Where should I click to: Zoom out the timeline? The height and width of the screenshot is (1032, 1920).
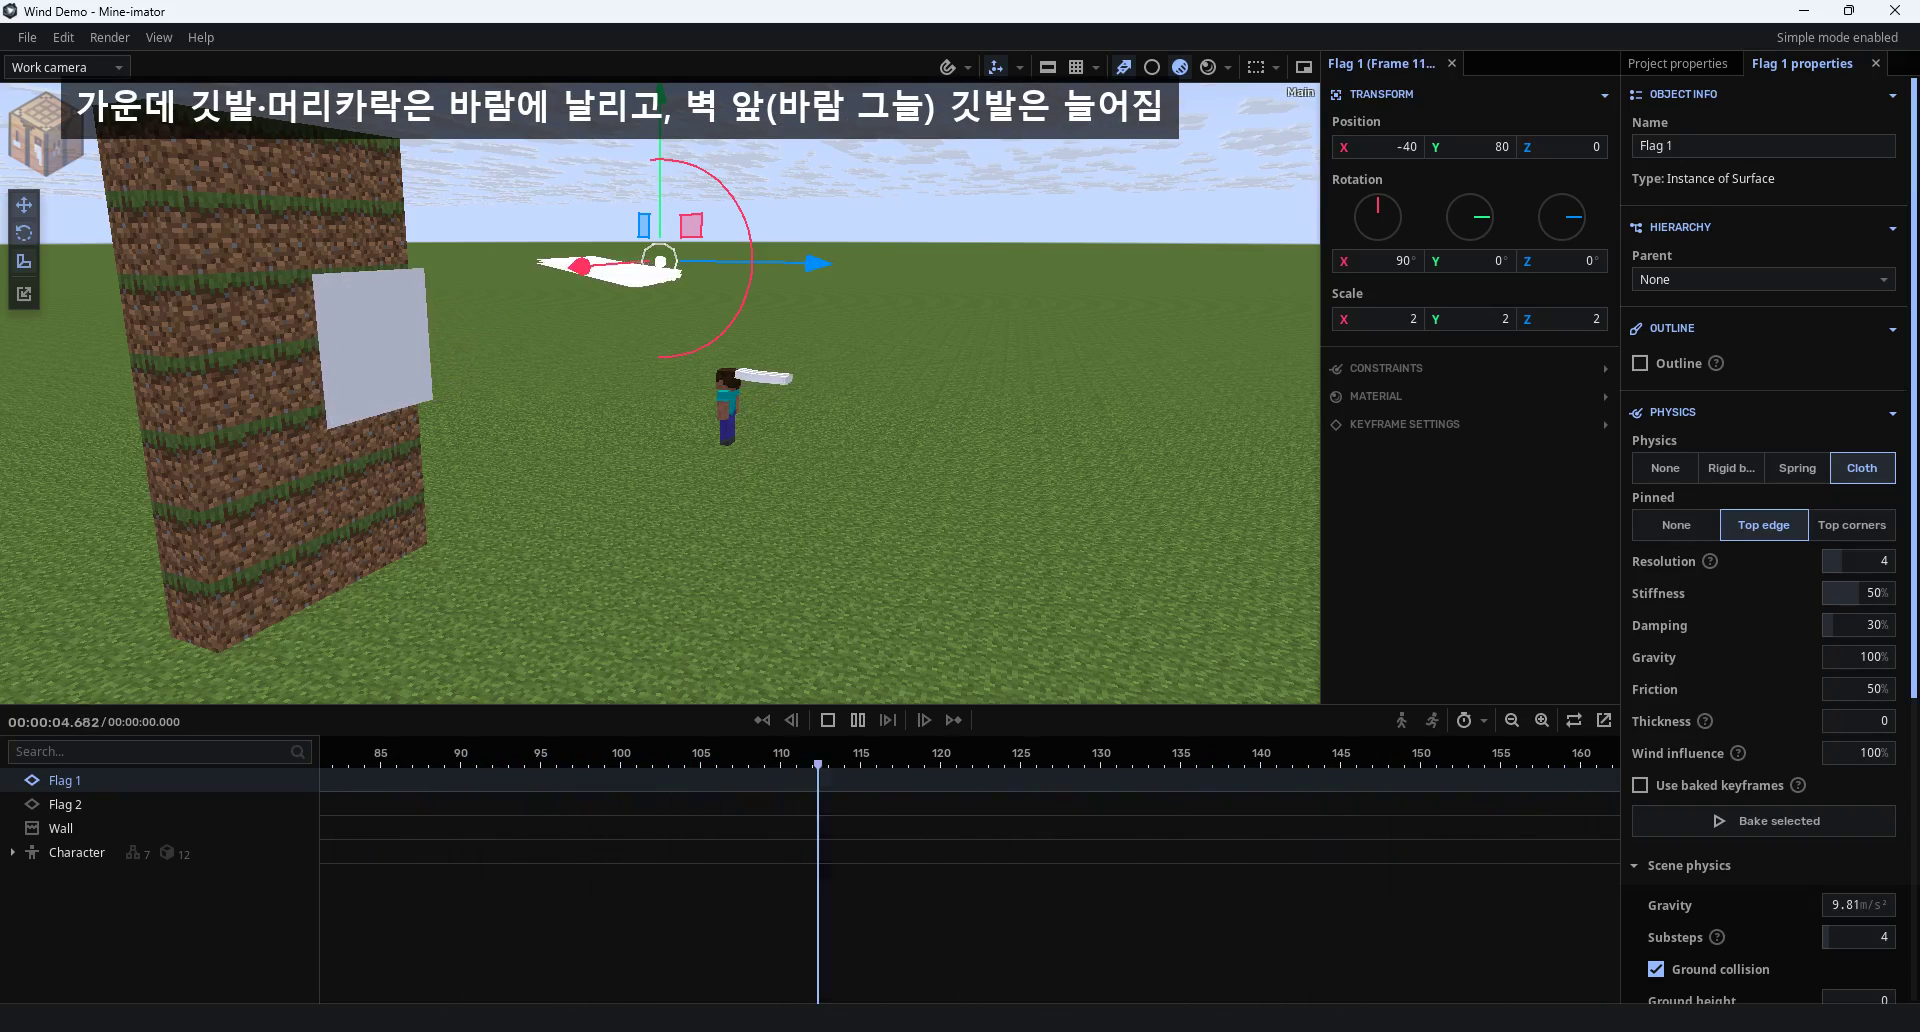pos(1512,720)
